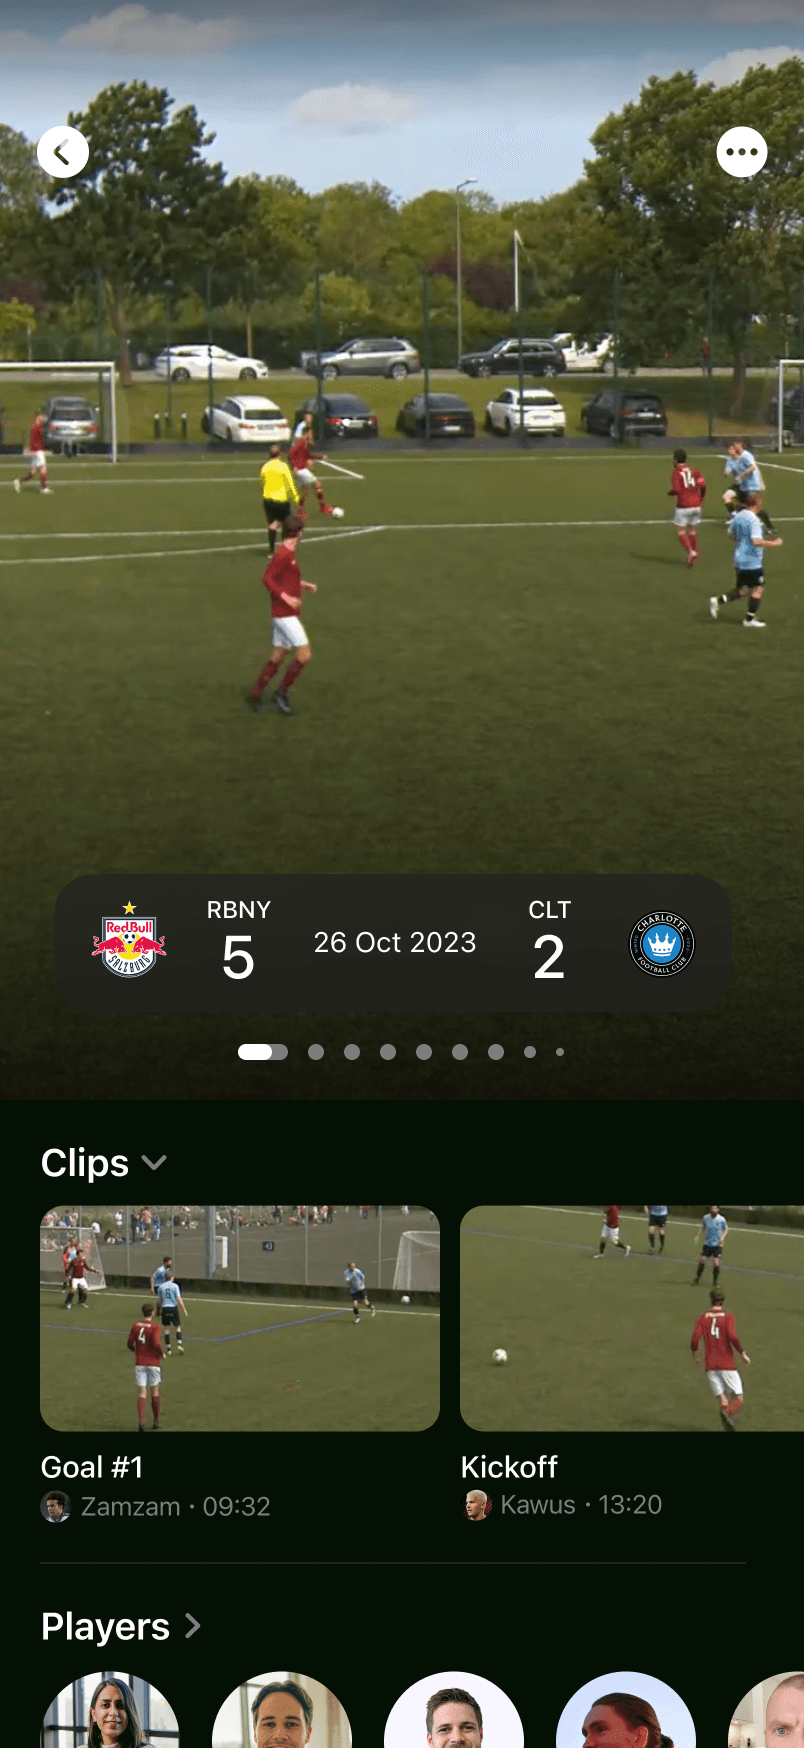The image size is (804, 1748).
Task: Jump to the second carousel page dot
Action: point(316,1052)
